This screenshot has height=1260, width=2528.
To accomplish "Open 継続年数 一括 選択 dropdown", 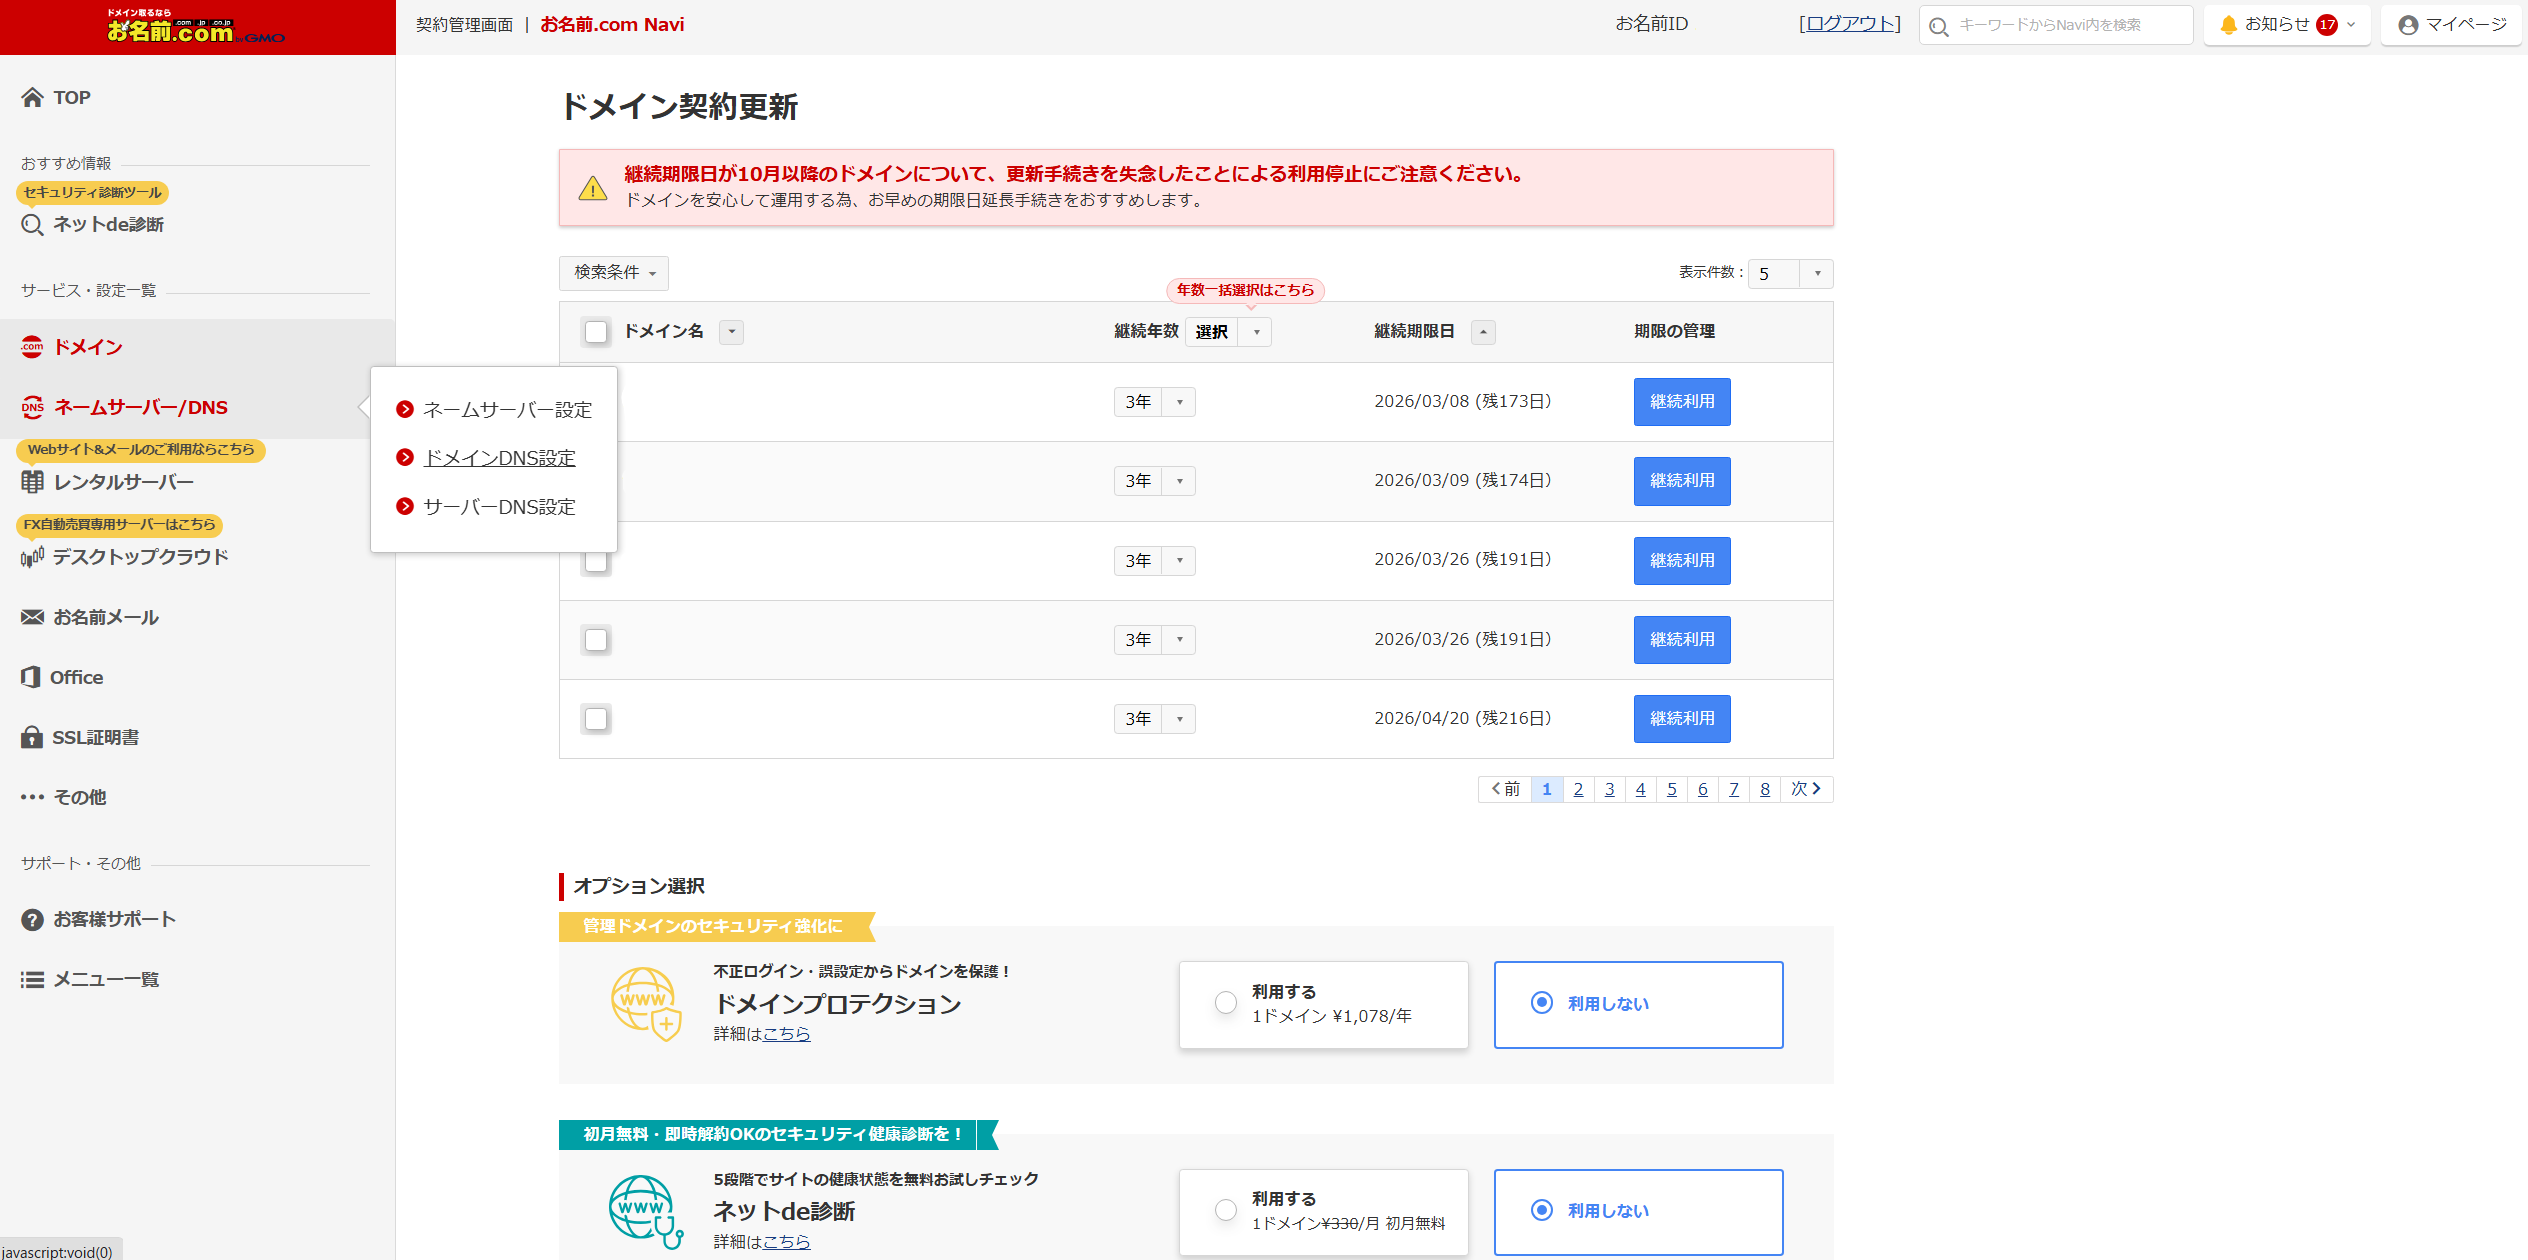I will (1229, 332).
